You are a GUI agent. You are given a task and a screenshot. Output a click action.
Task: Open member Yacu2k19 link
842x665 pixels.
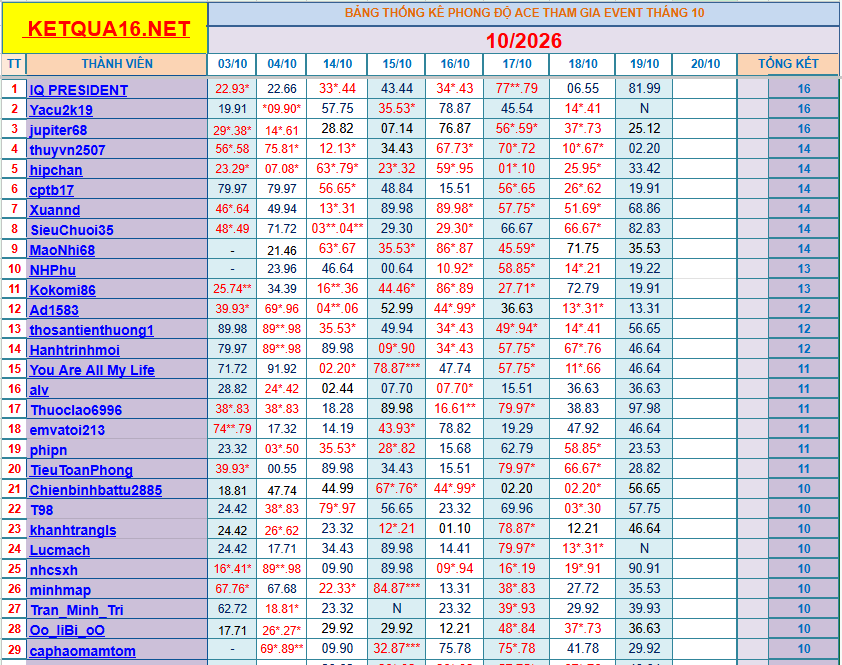61,110
